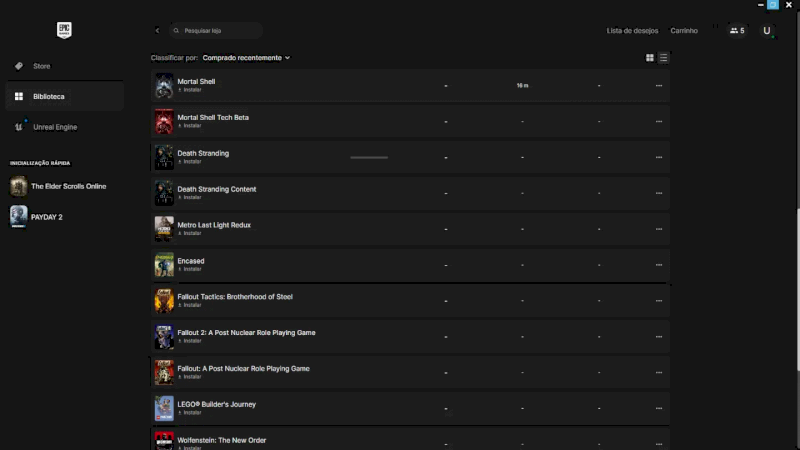Click Instalar under Metro Last Light Redux
800x450 pixels.
[x=190, y=233]
